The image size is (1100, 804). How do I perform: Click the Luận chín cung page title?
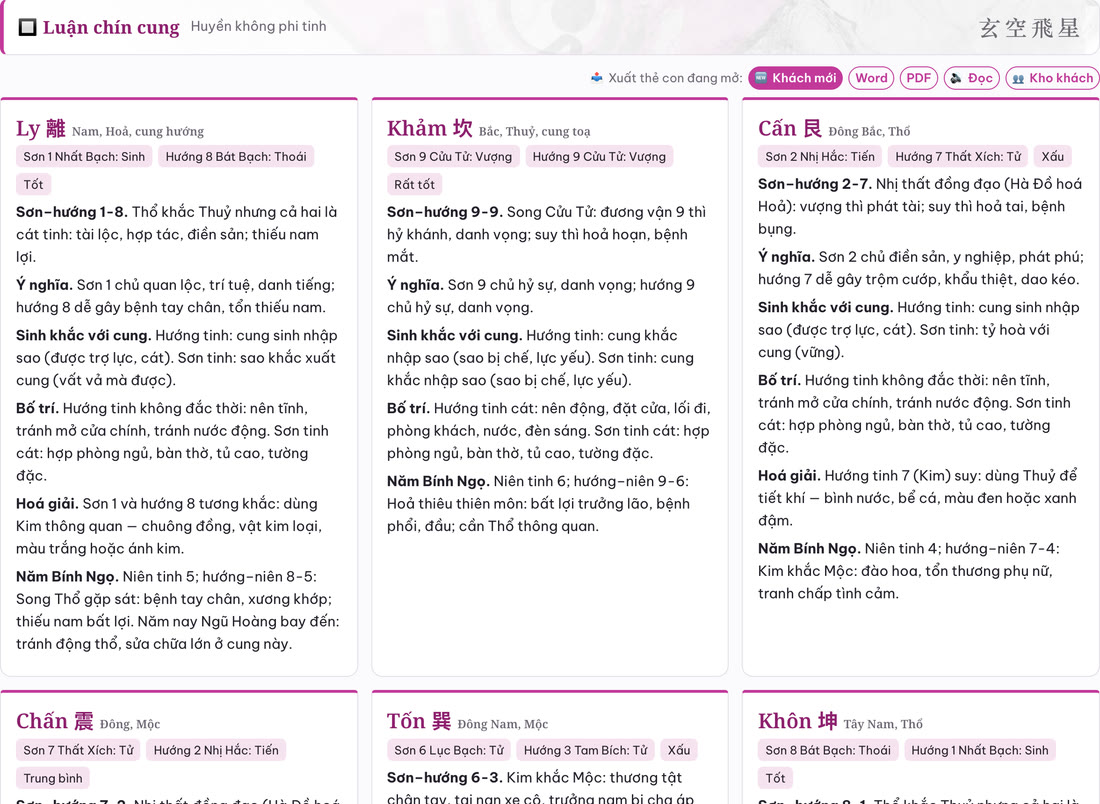point(111,27)
